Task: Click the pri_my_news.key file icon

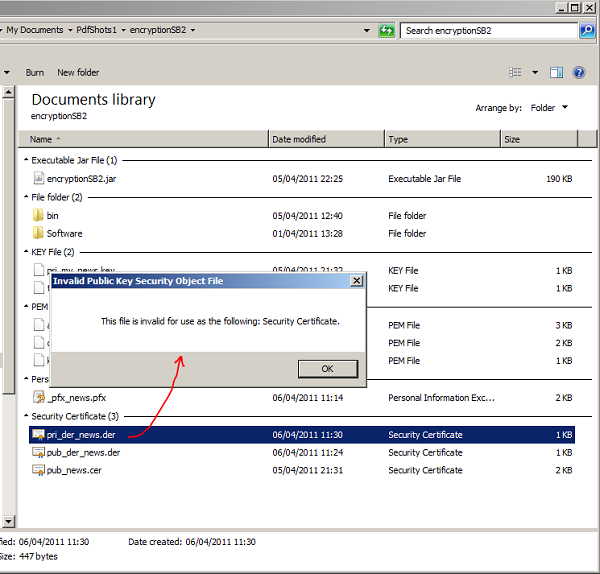Action: [39, 269]
